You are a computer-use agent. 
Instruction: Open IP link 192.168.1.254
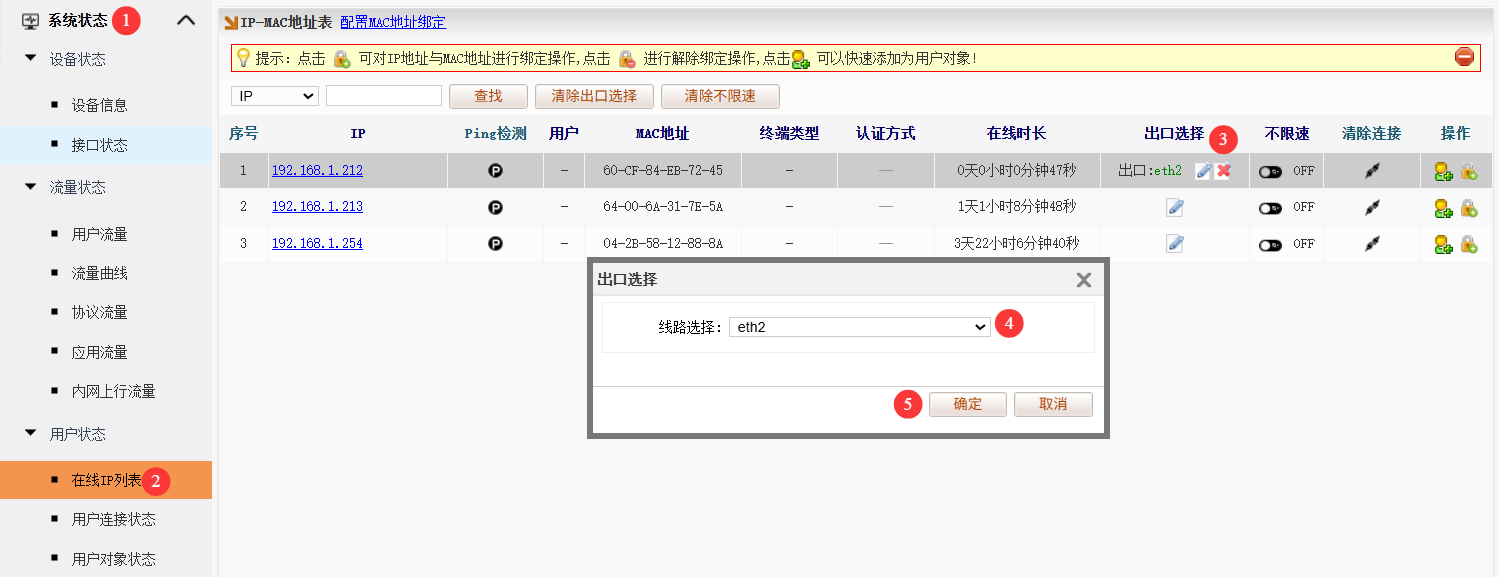[317, 243]
